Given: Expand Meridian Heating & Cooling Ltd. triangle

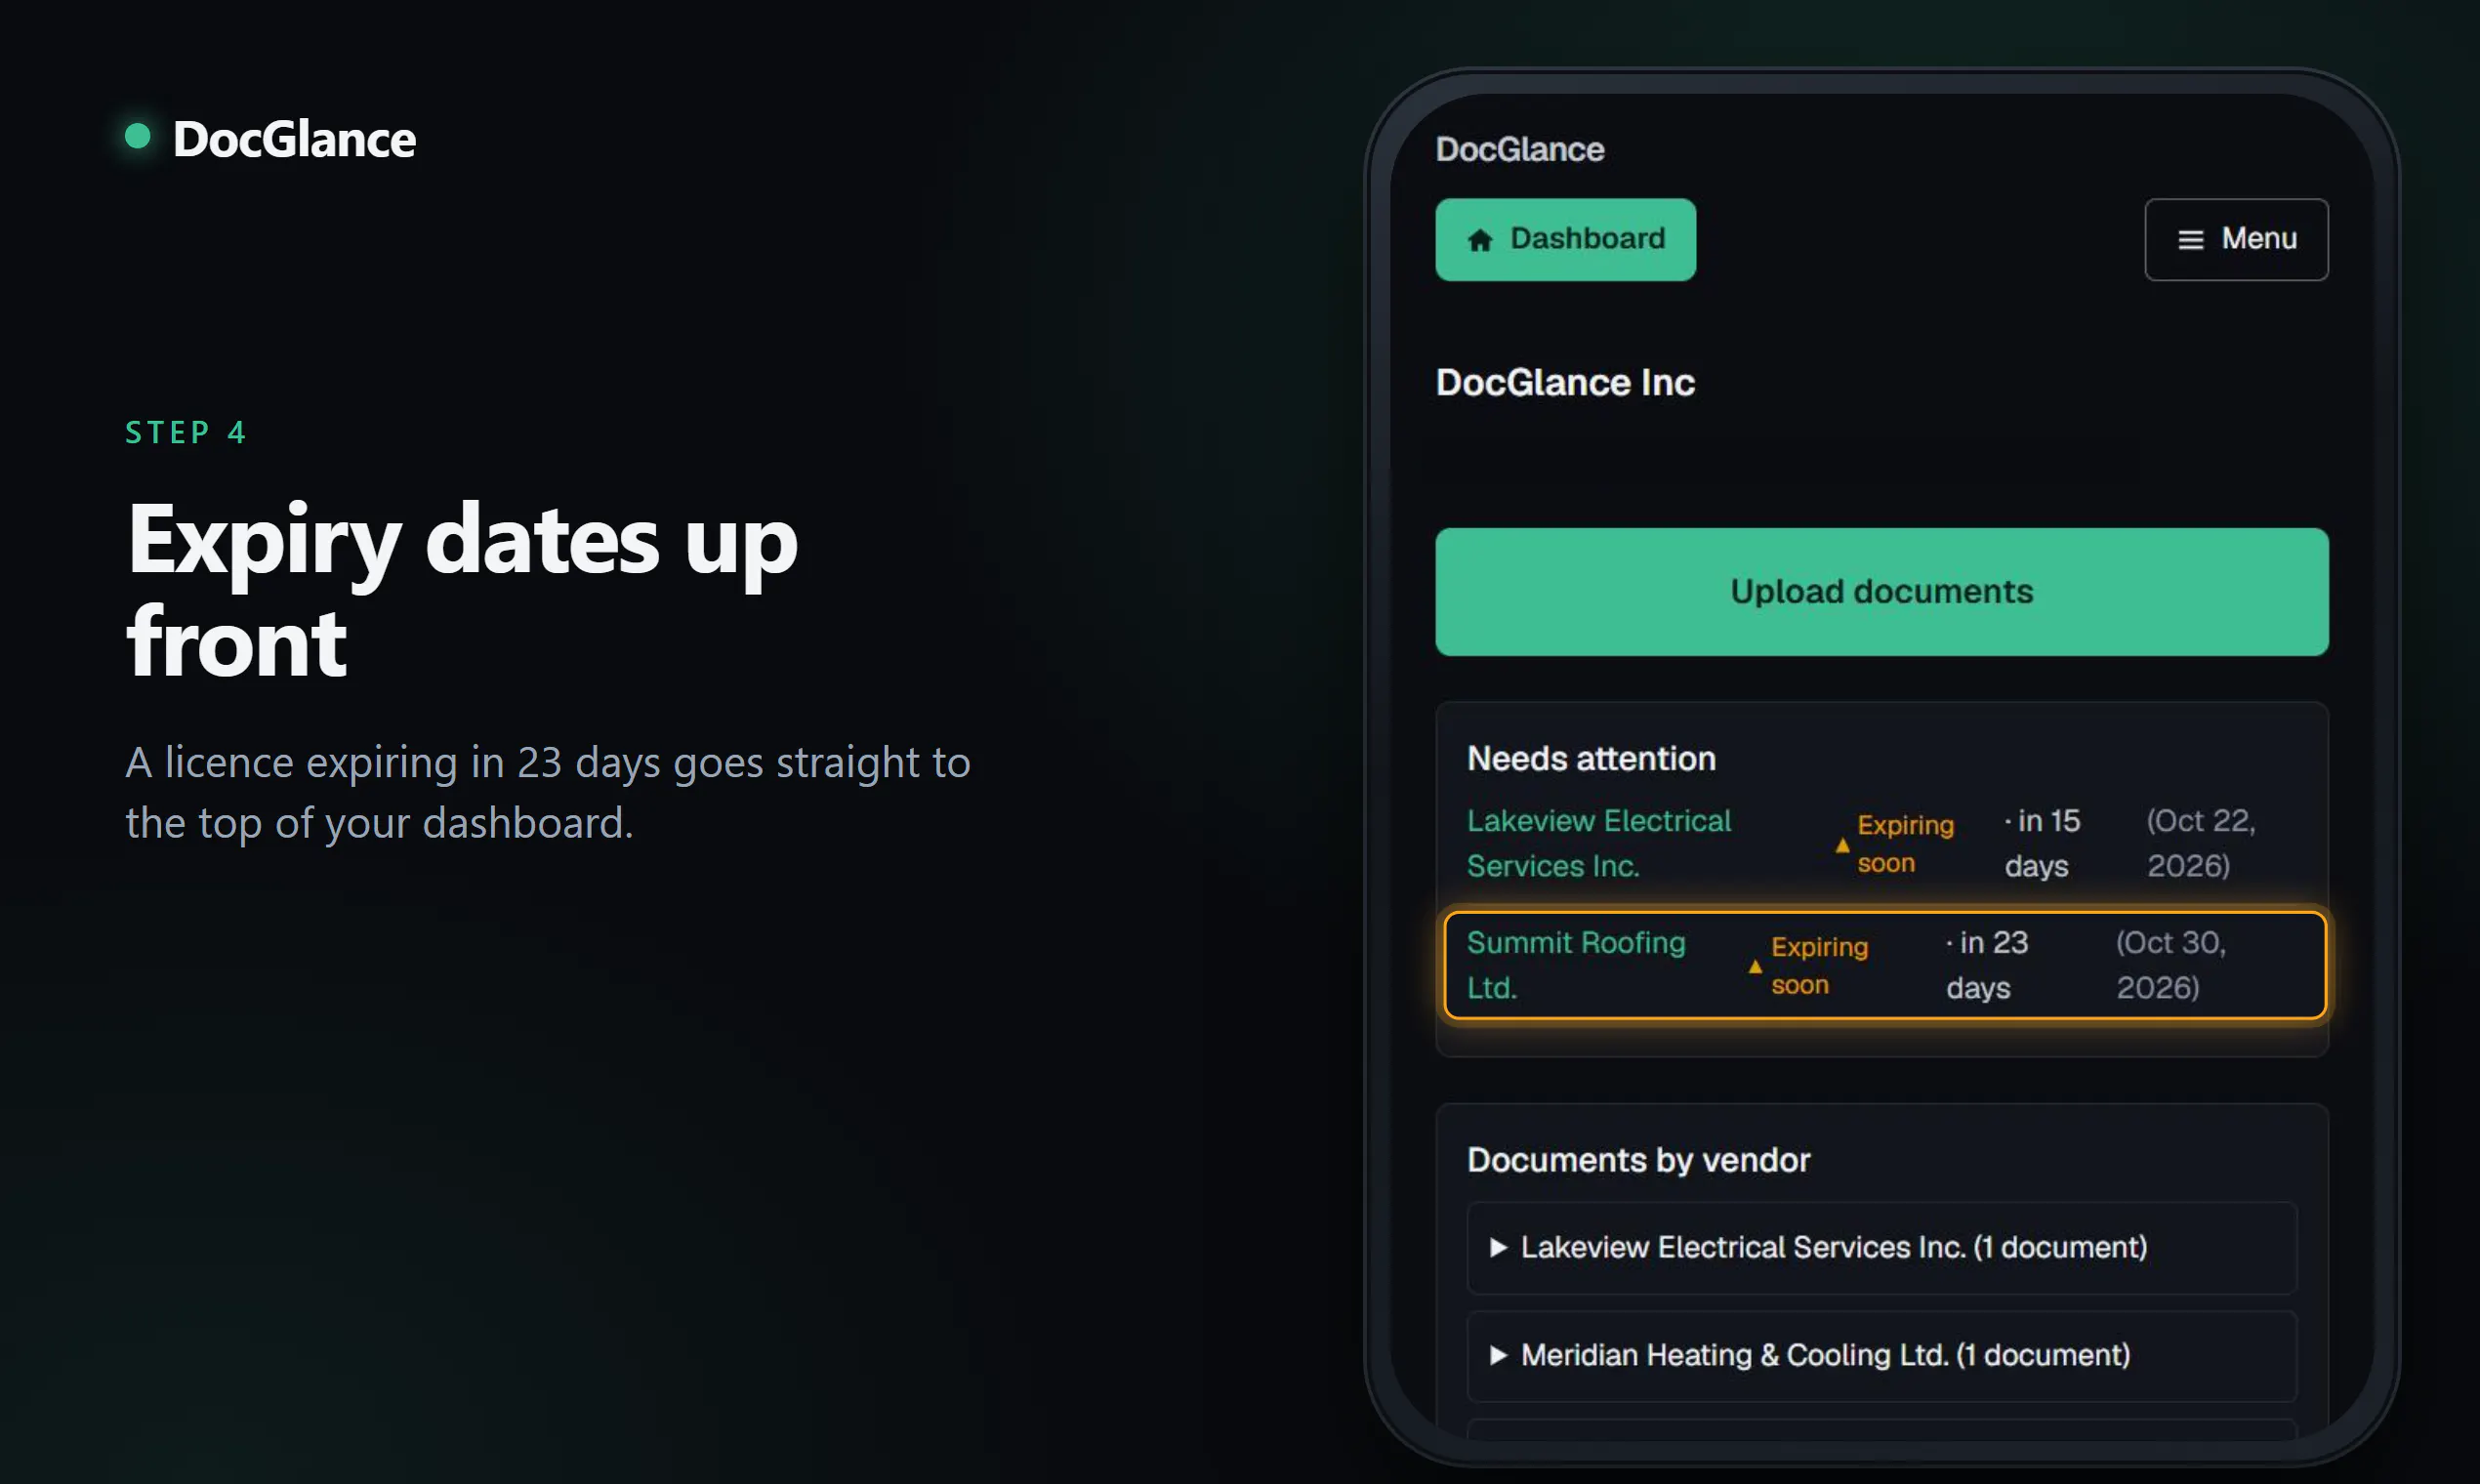Looking at the screenshot, I should coord(1497,1355).
